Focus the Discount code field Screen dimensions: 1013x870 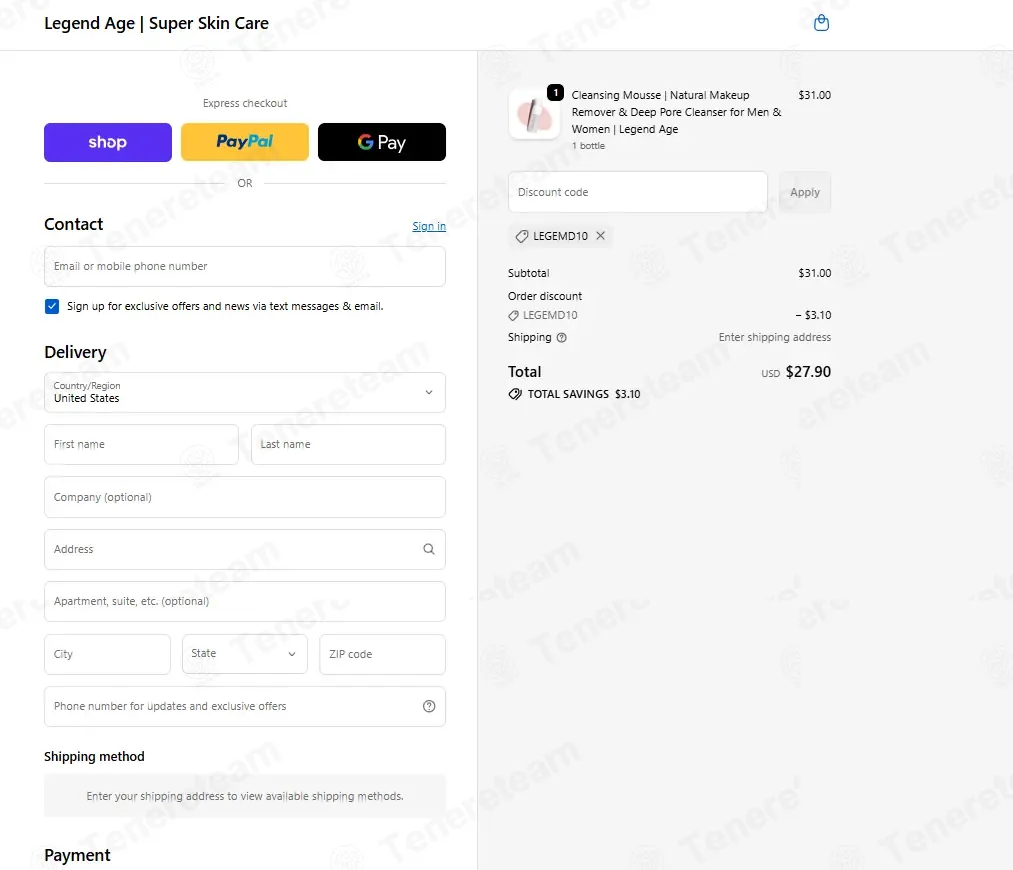[x=638, y=192]
